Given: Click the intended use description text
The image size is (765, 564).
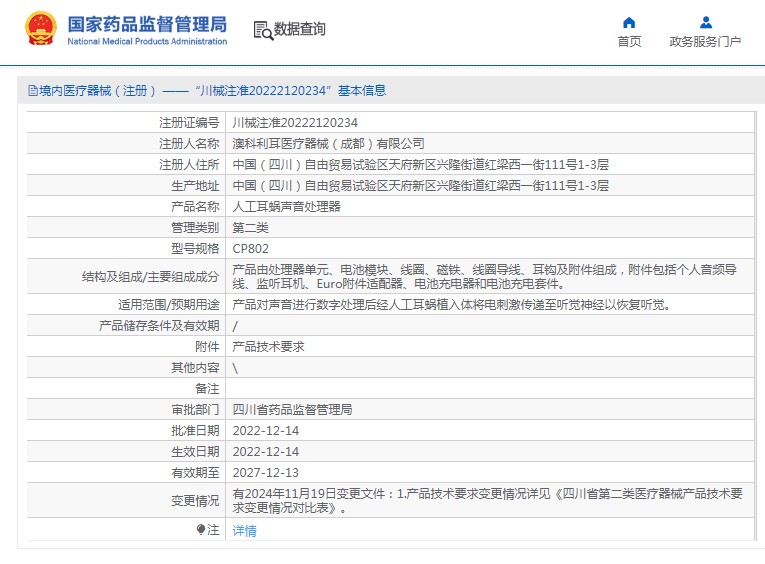Looking at the screenshot, I should click(x=452, y=304).
